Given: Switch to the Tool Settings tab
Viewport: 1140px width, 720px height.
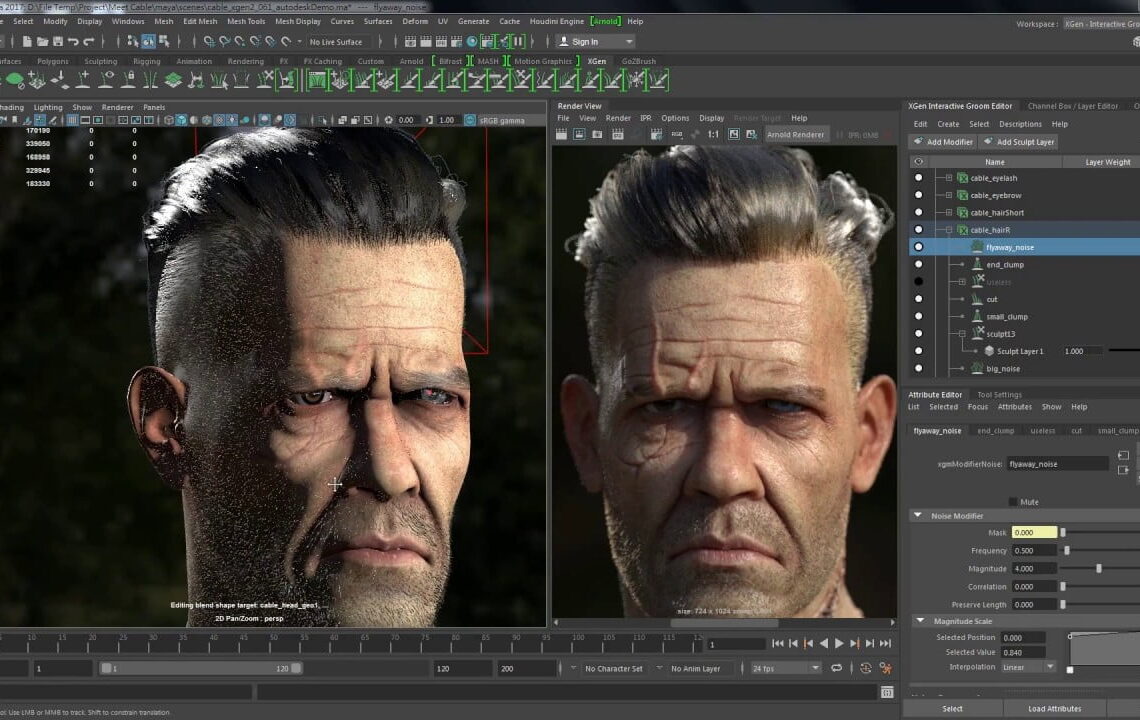Looking at the screenshot, I should click(x=1000, y=394).
